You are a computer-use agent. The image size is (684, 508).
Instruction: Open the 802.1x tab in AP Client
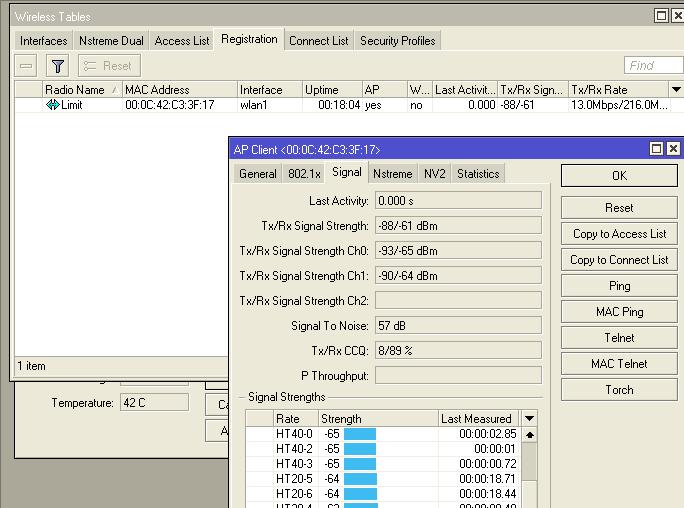click(x=304, y=174)
